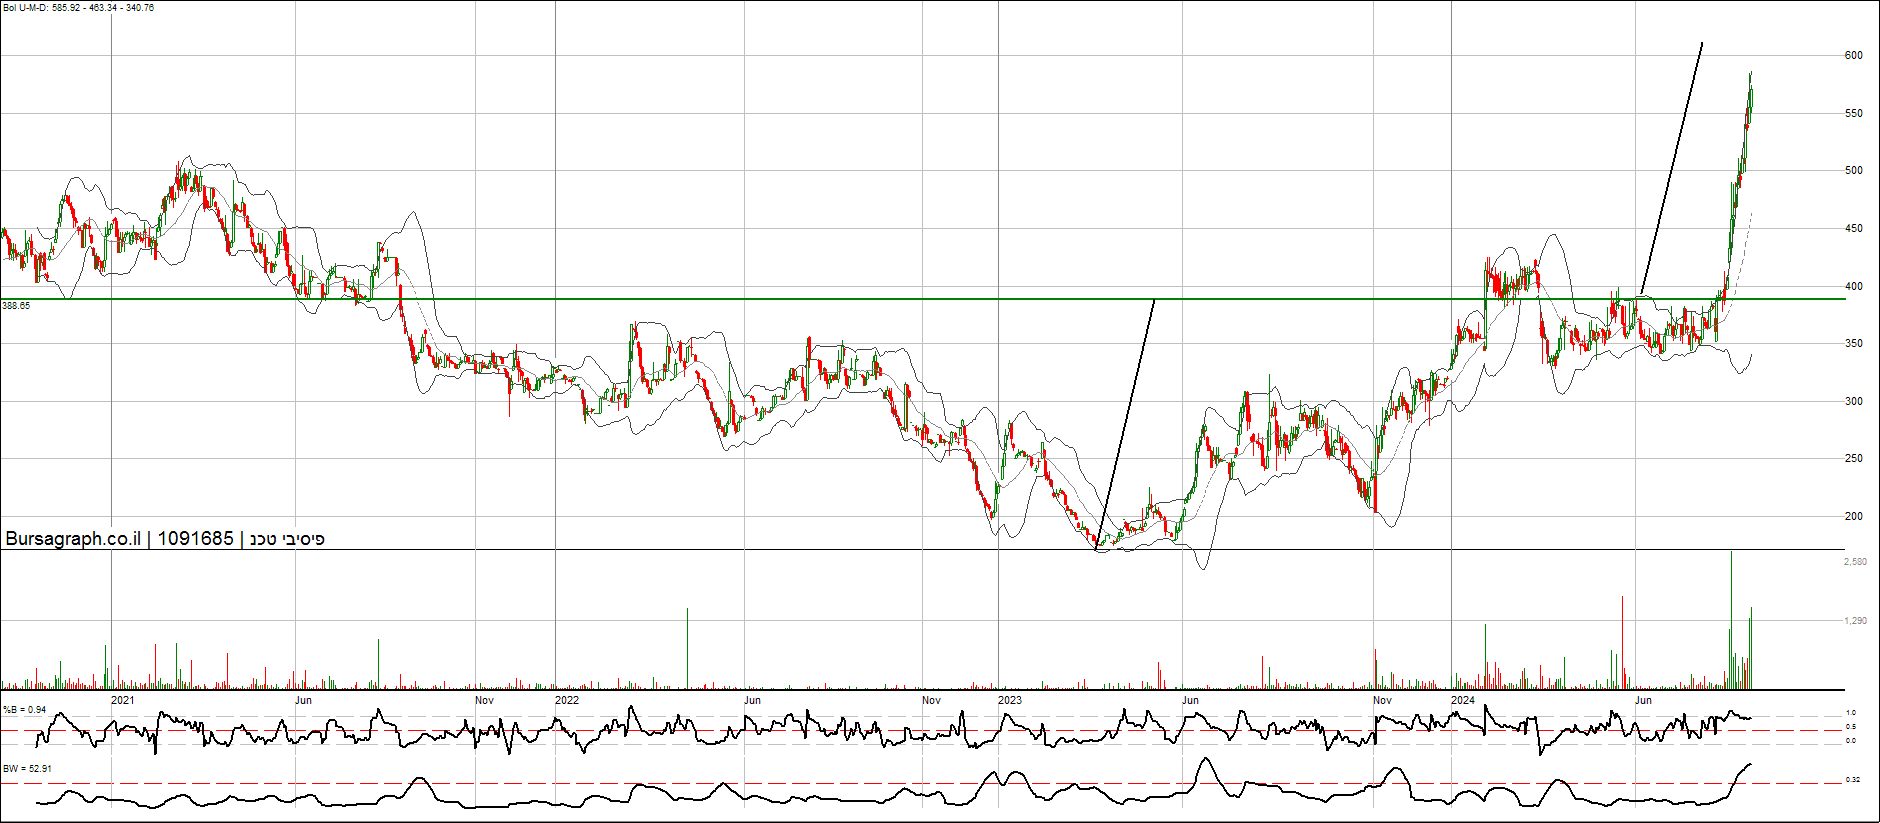Jump to the 2024 year marker
1880x823 pixels.
pos(1463,700)
